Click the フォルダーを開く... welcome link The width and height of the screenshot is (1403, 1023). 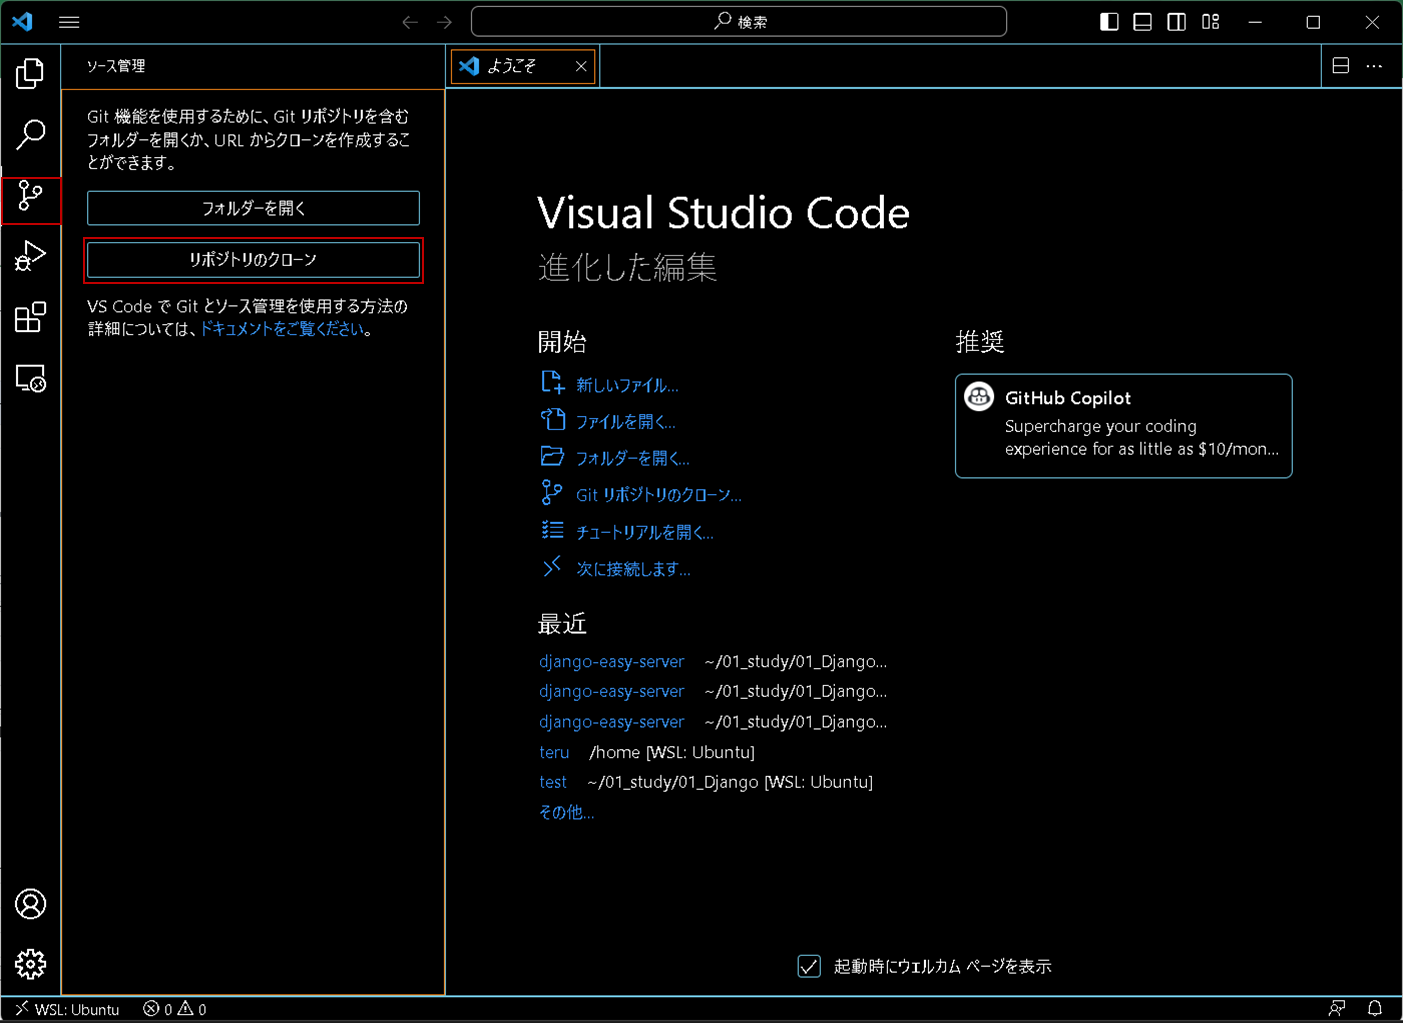[x=633, y=459]
